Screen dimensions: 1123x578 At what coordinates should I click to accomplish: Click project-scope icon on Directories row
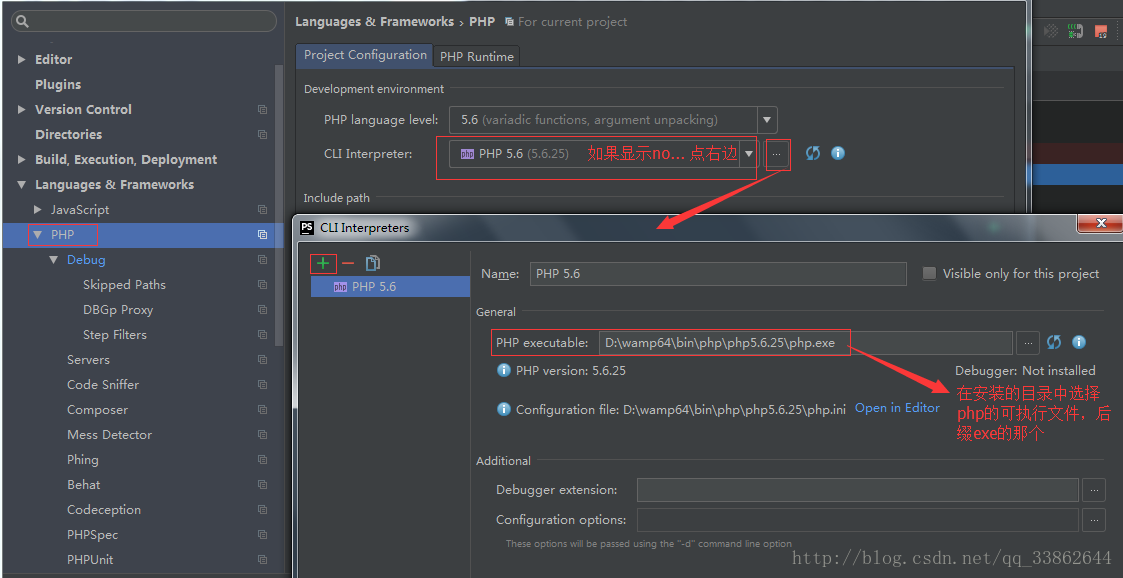coord(262,135)
